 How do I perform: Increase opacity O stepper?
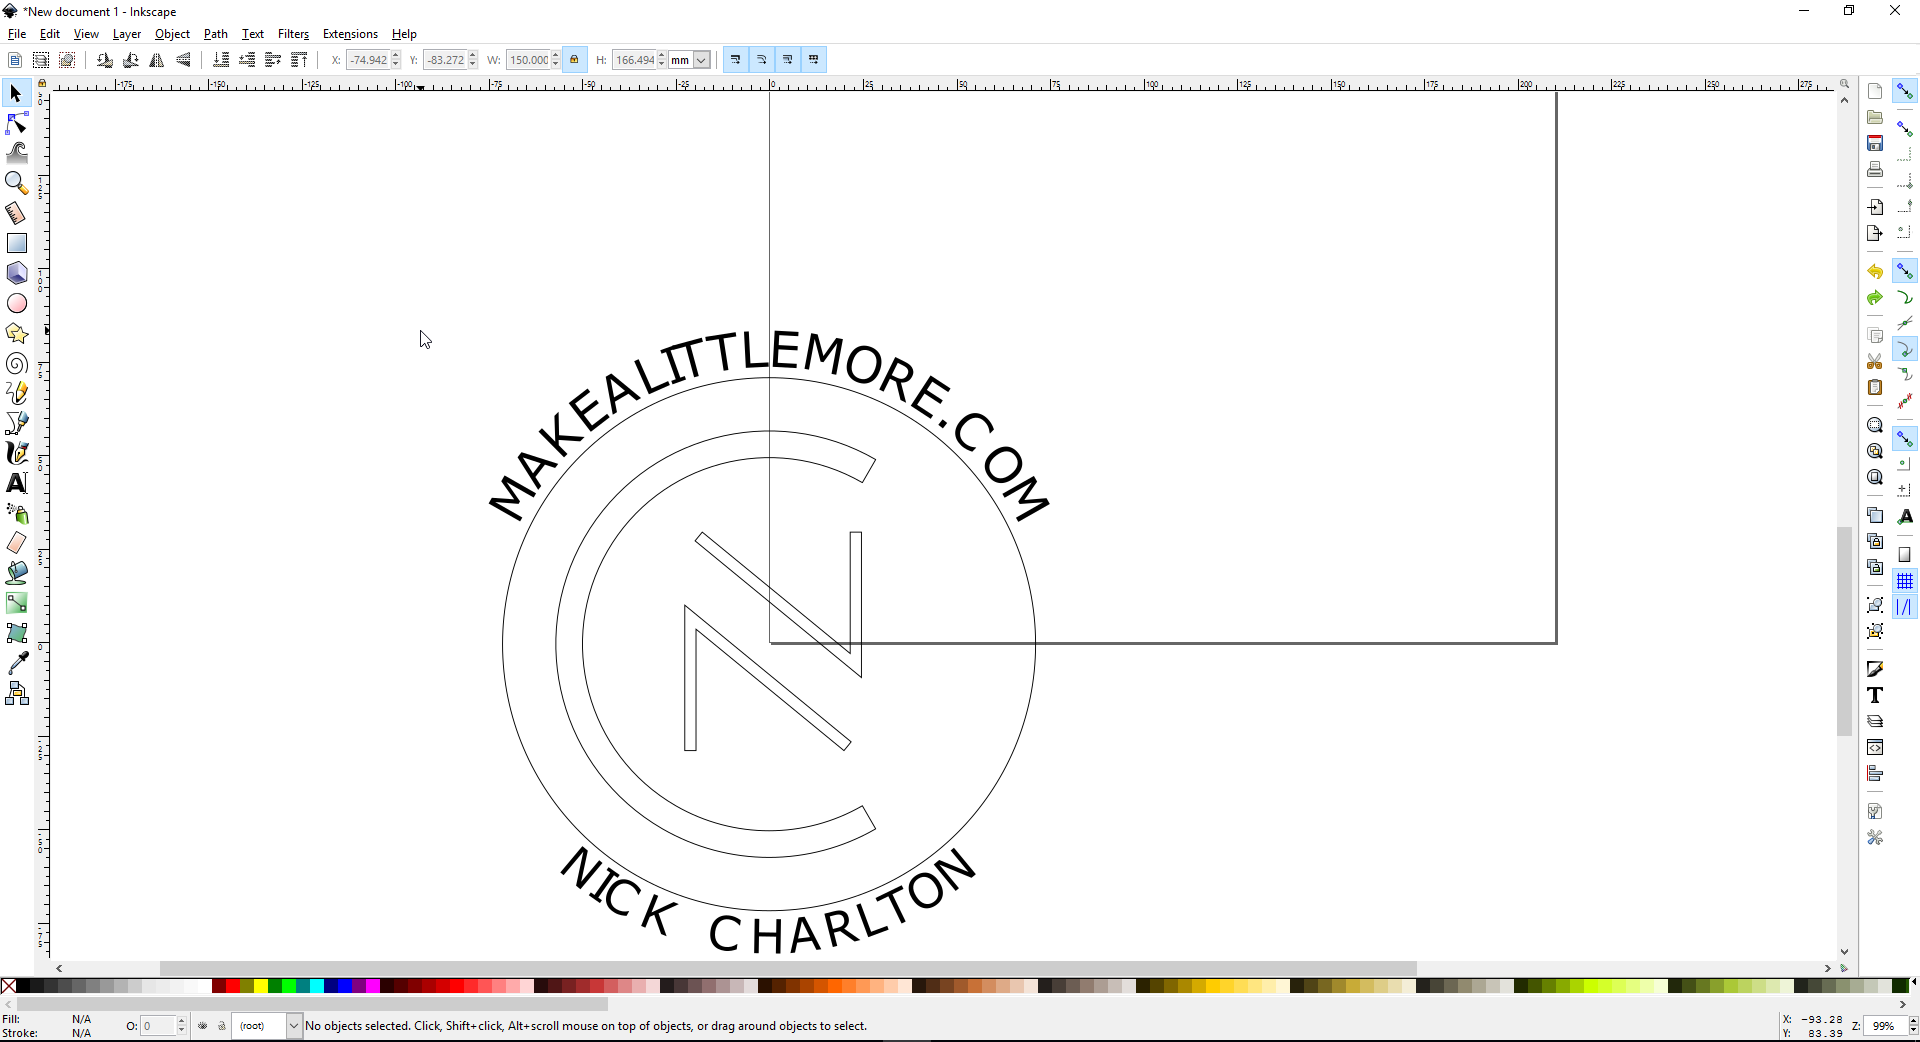click(x=181, y=1021)
